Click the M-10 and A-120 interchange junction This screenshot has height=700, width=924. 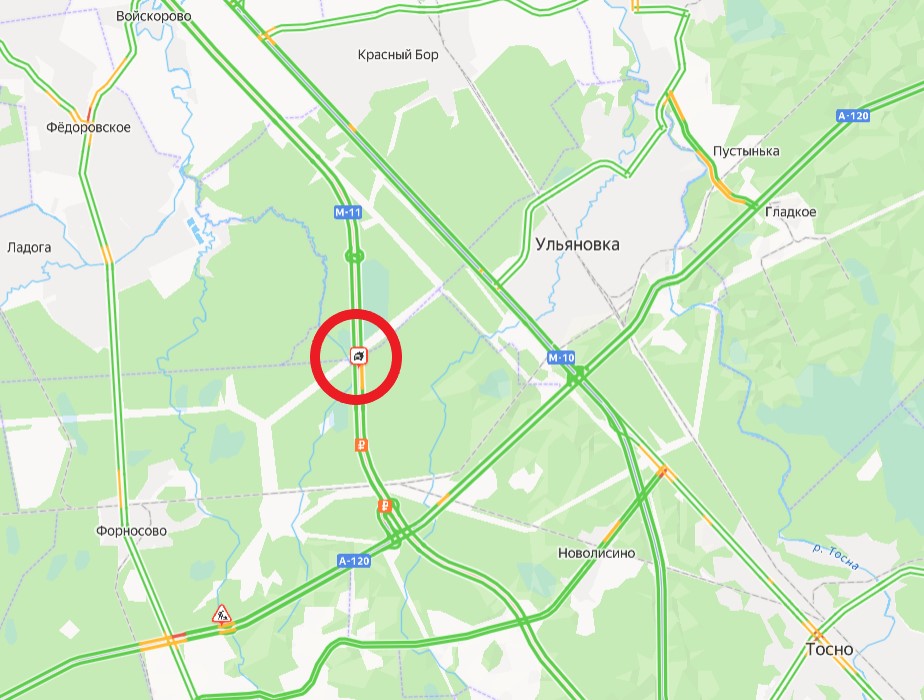(578, 375)
